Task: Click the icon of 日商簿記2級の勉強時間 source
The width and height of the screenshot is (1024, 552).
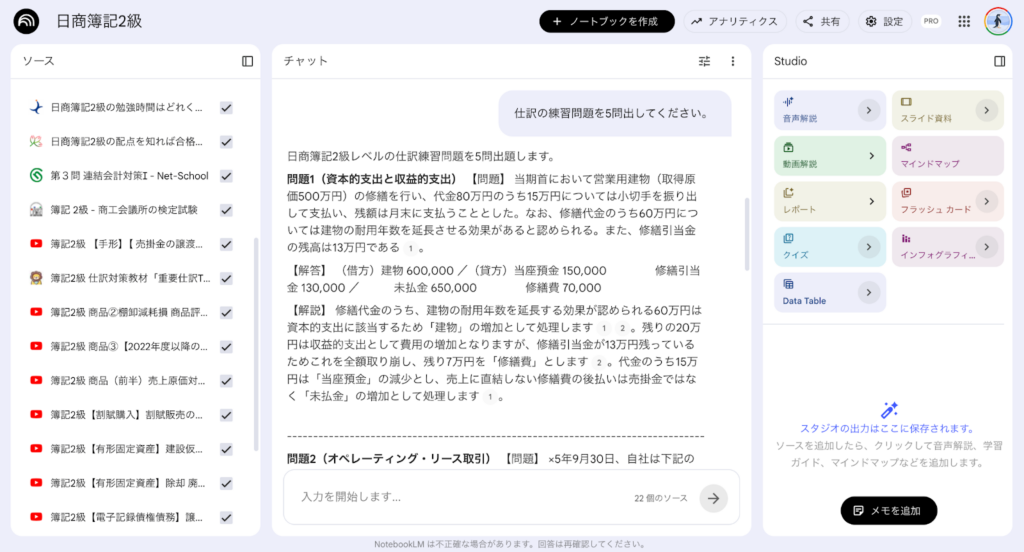Action: click(x=37, y=107)
